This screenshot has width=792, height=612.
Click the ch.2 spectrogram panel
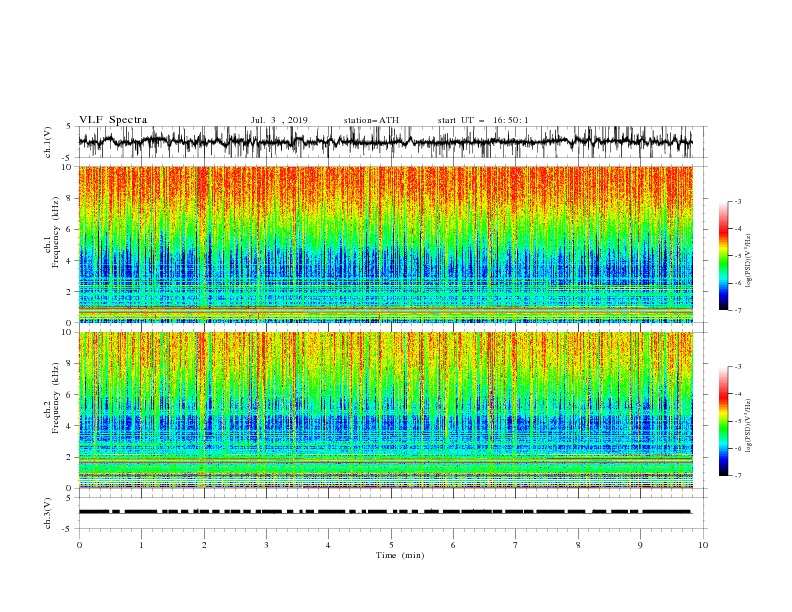(x=385, y=410)
